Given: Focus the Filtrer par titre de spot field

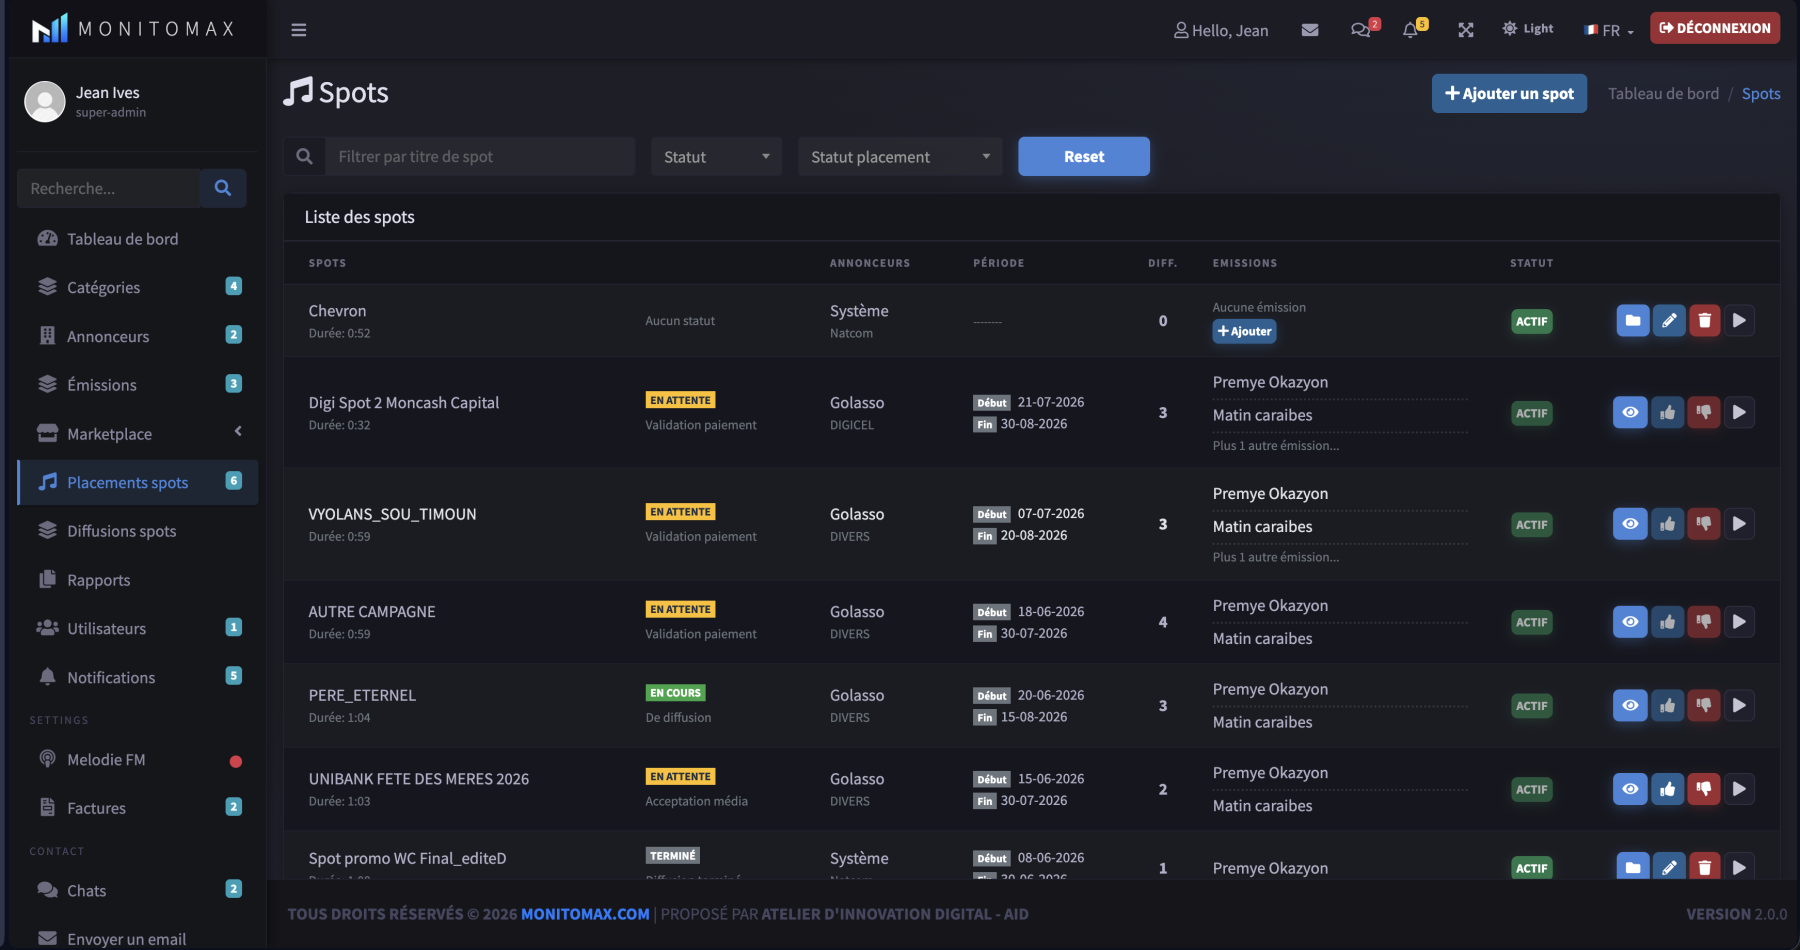Looking at the screenshot, I should pyautogui.click(x=480, y=157).
